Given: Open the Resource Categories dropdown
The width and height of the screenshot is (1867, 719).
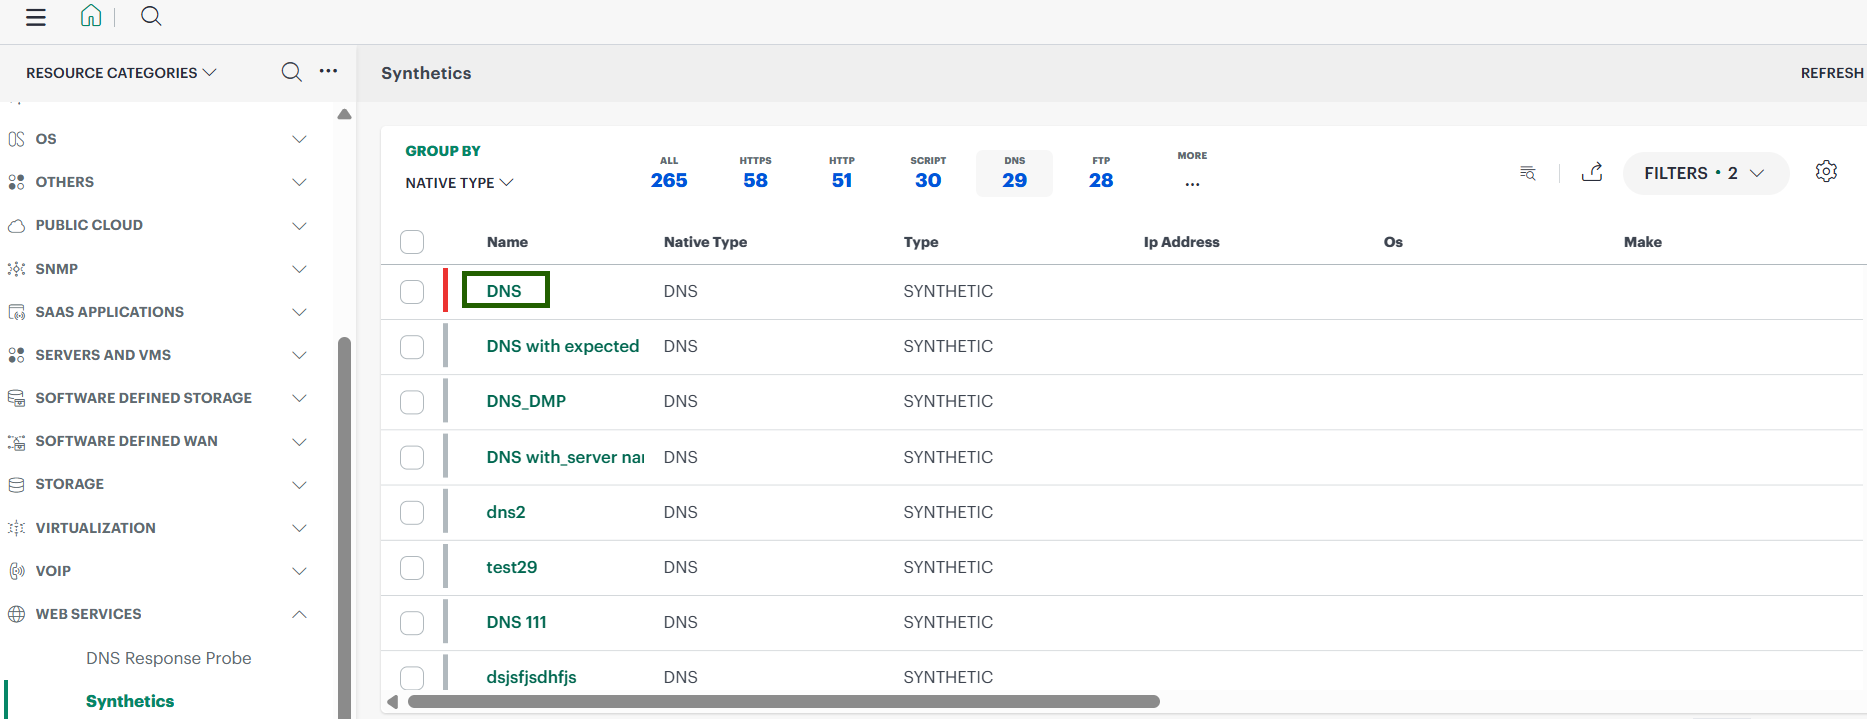Looking at the screenshot, I should [121, 73].
